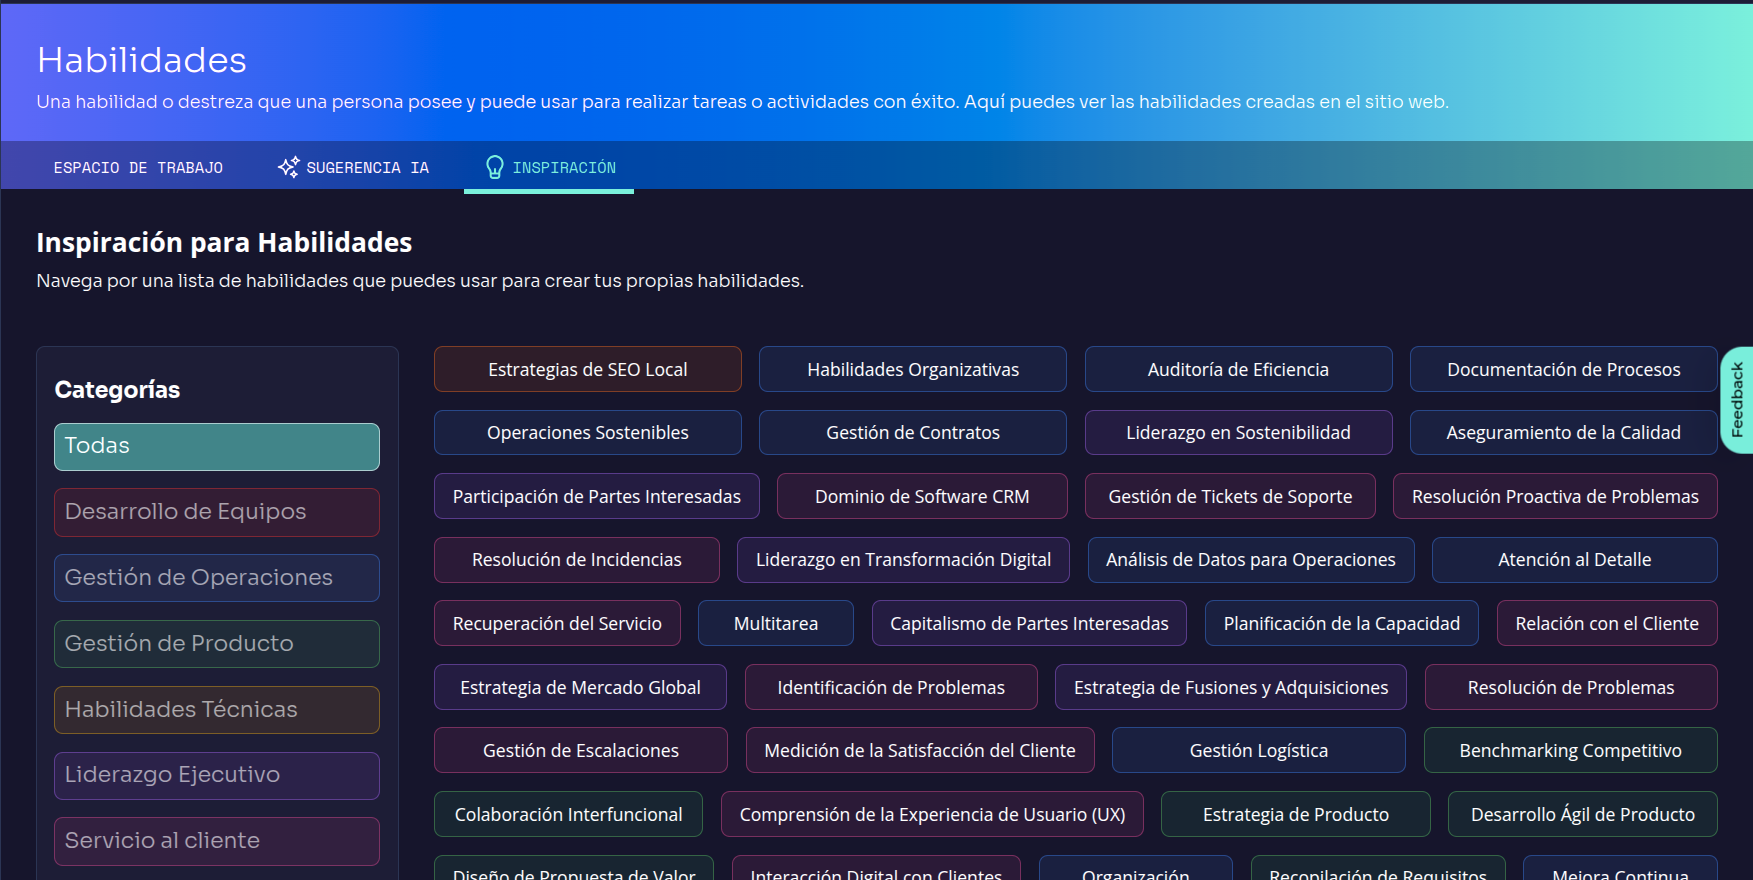Open the Colaboración Interfuncional skill
The height and width of the screenshot is (880, 1753).
click(568, 815)
